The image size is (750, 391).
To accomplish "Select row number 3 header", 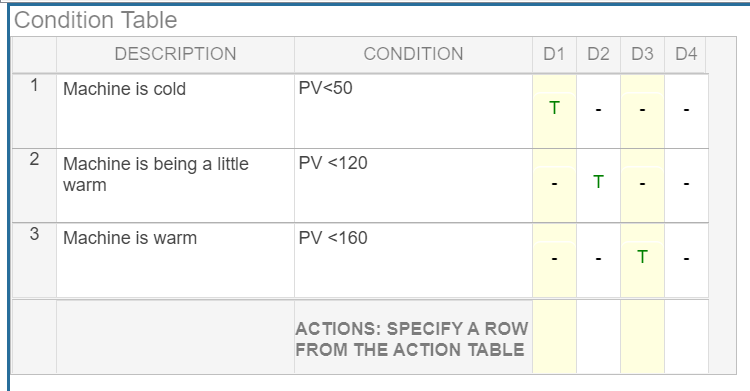I will [x=34, y=260].
